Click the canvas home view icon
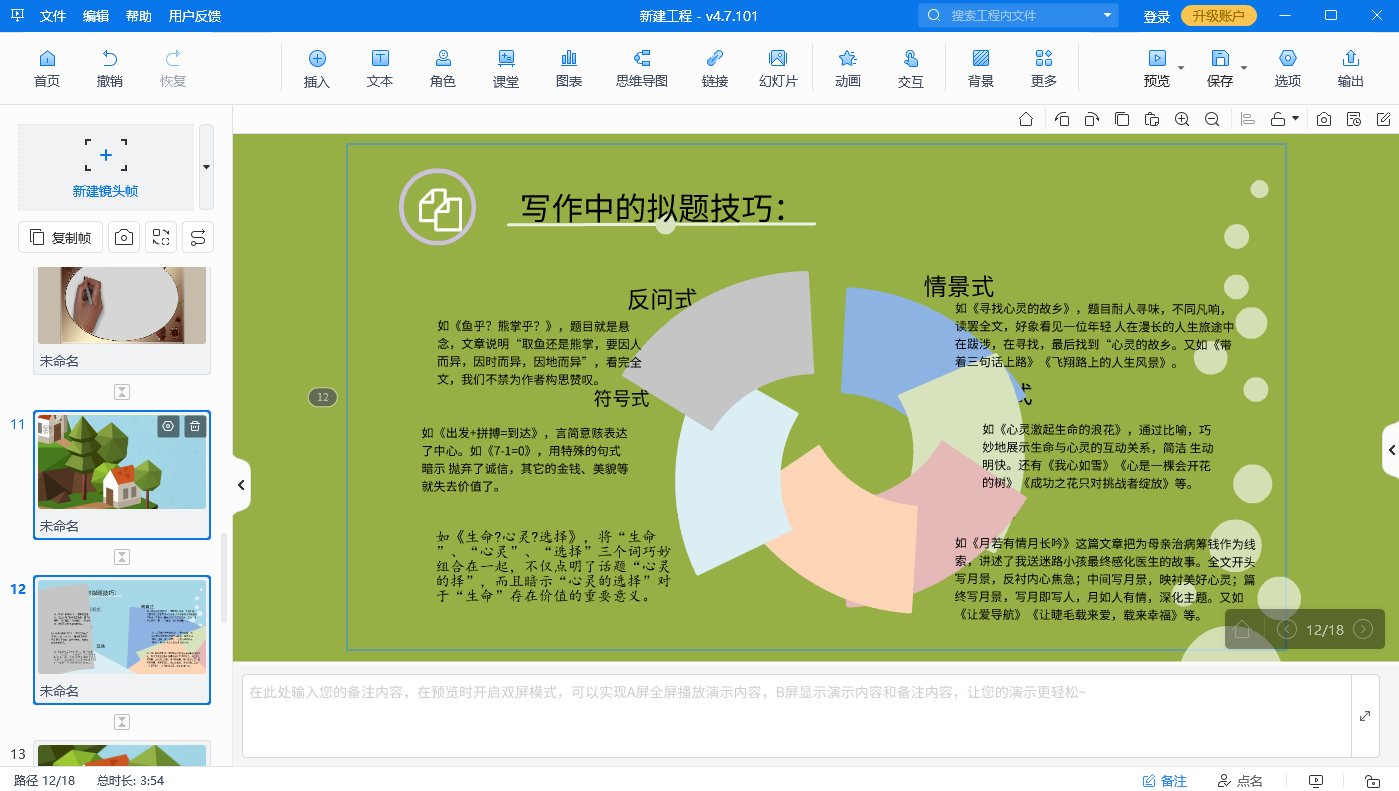The image size is (1399, 791). click(1026, 119)
